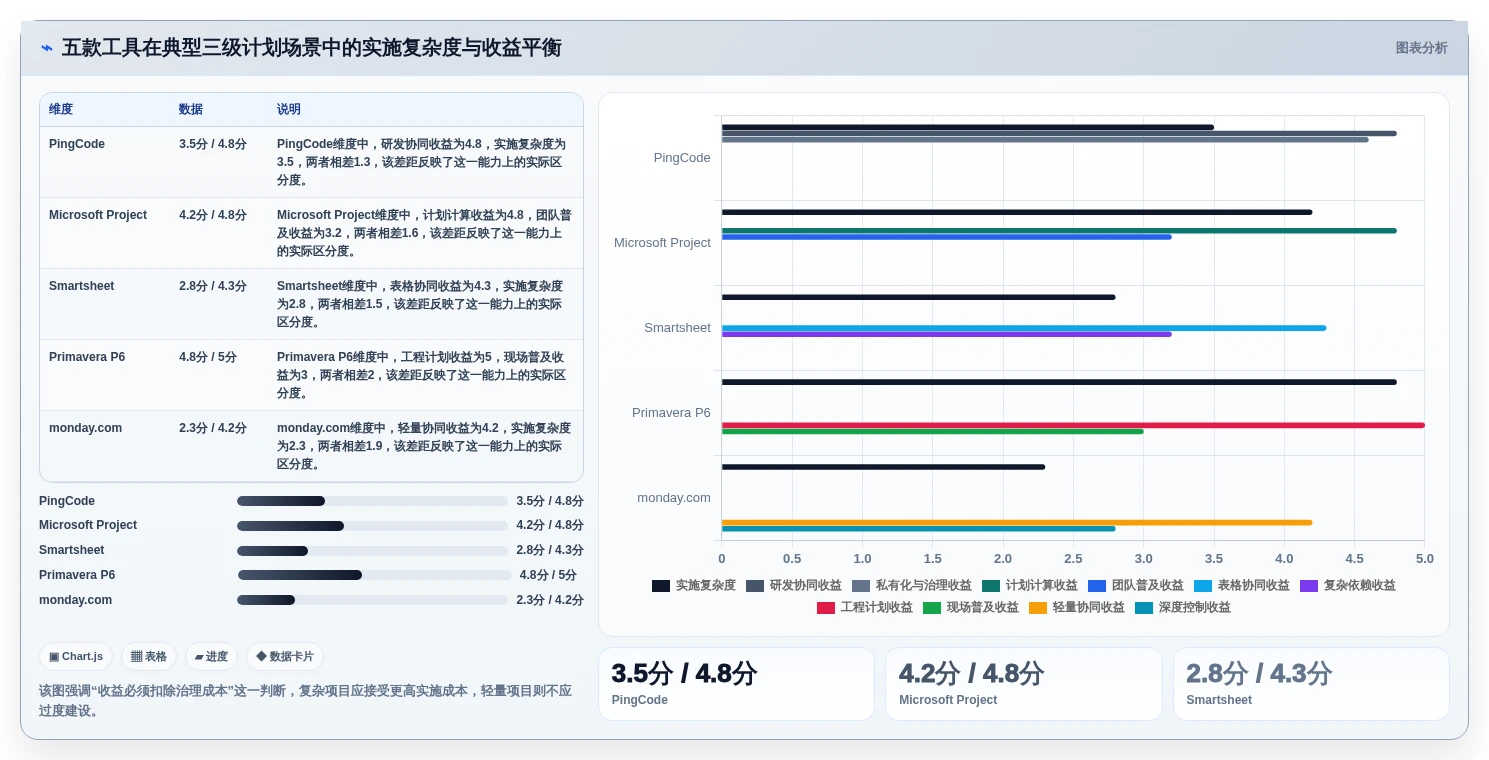The width and height of the screenshot is (1489, 760).
Task: Toggle 深度控制收益 in the chart legend
Action: pos(1183,608)
